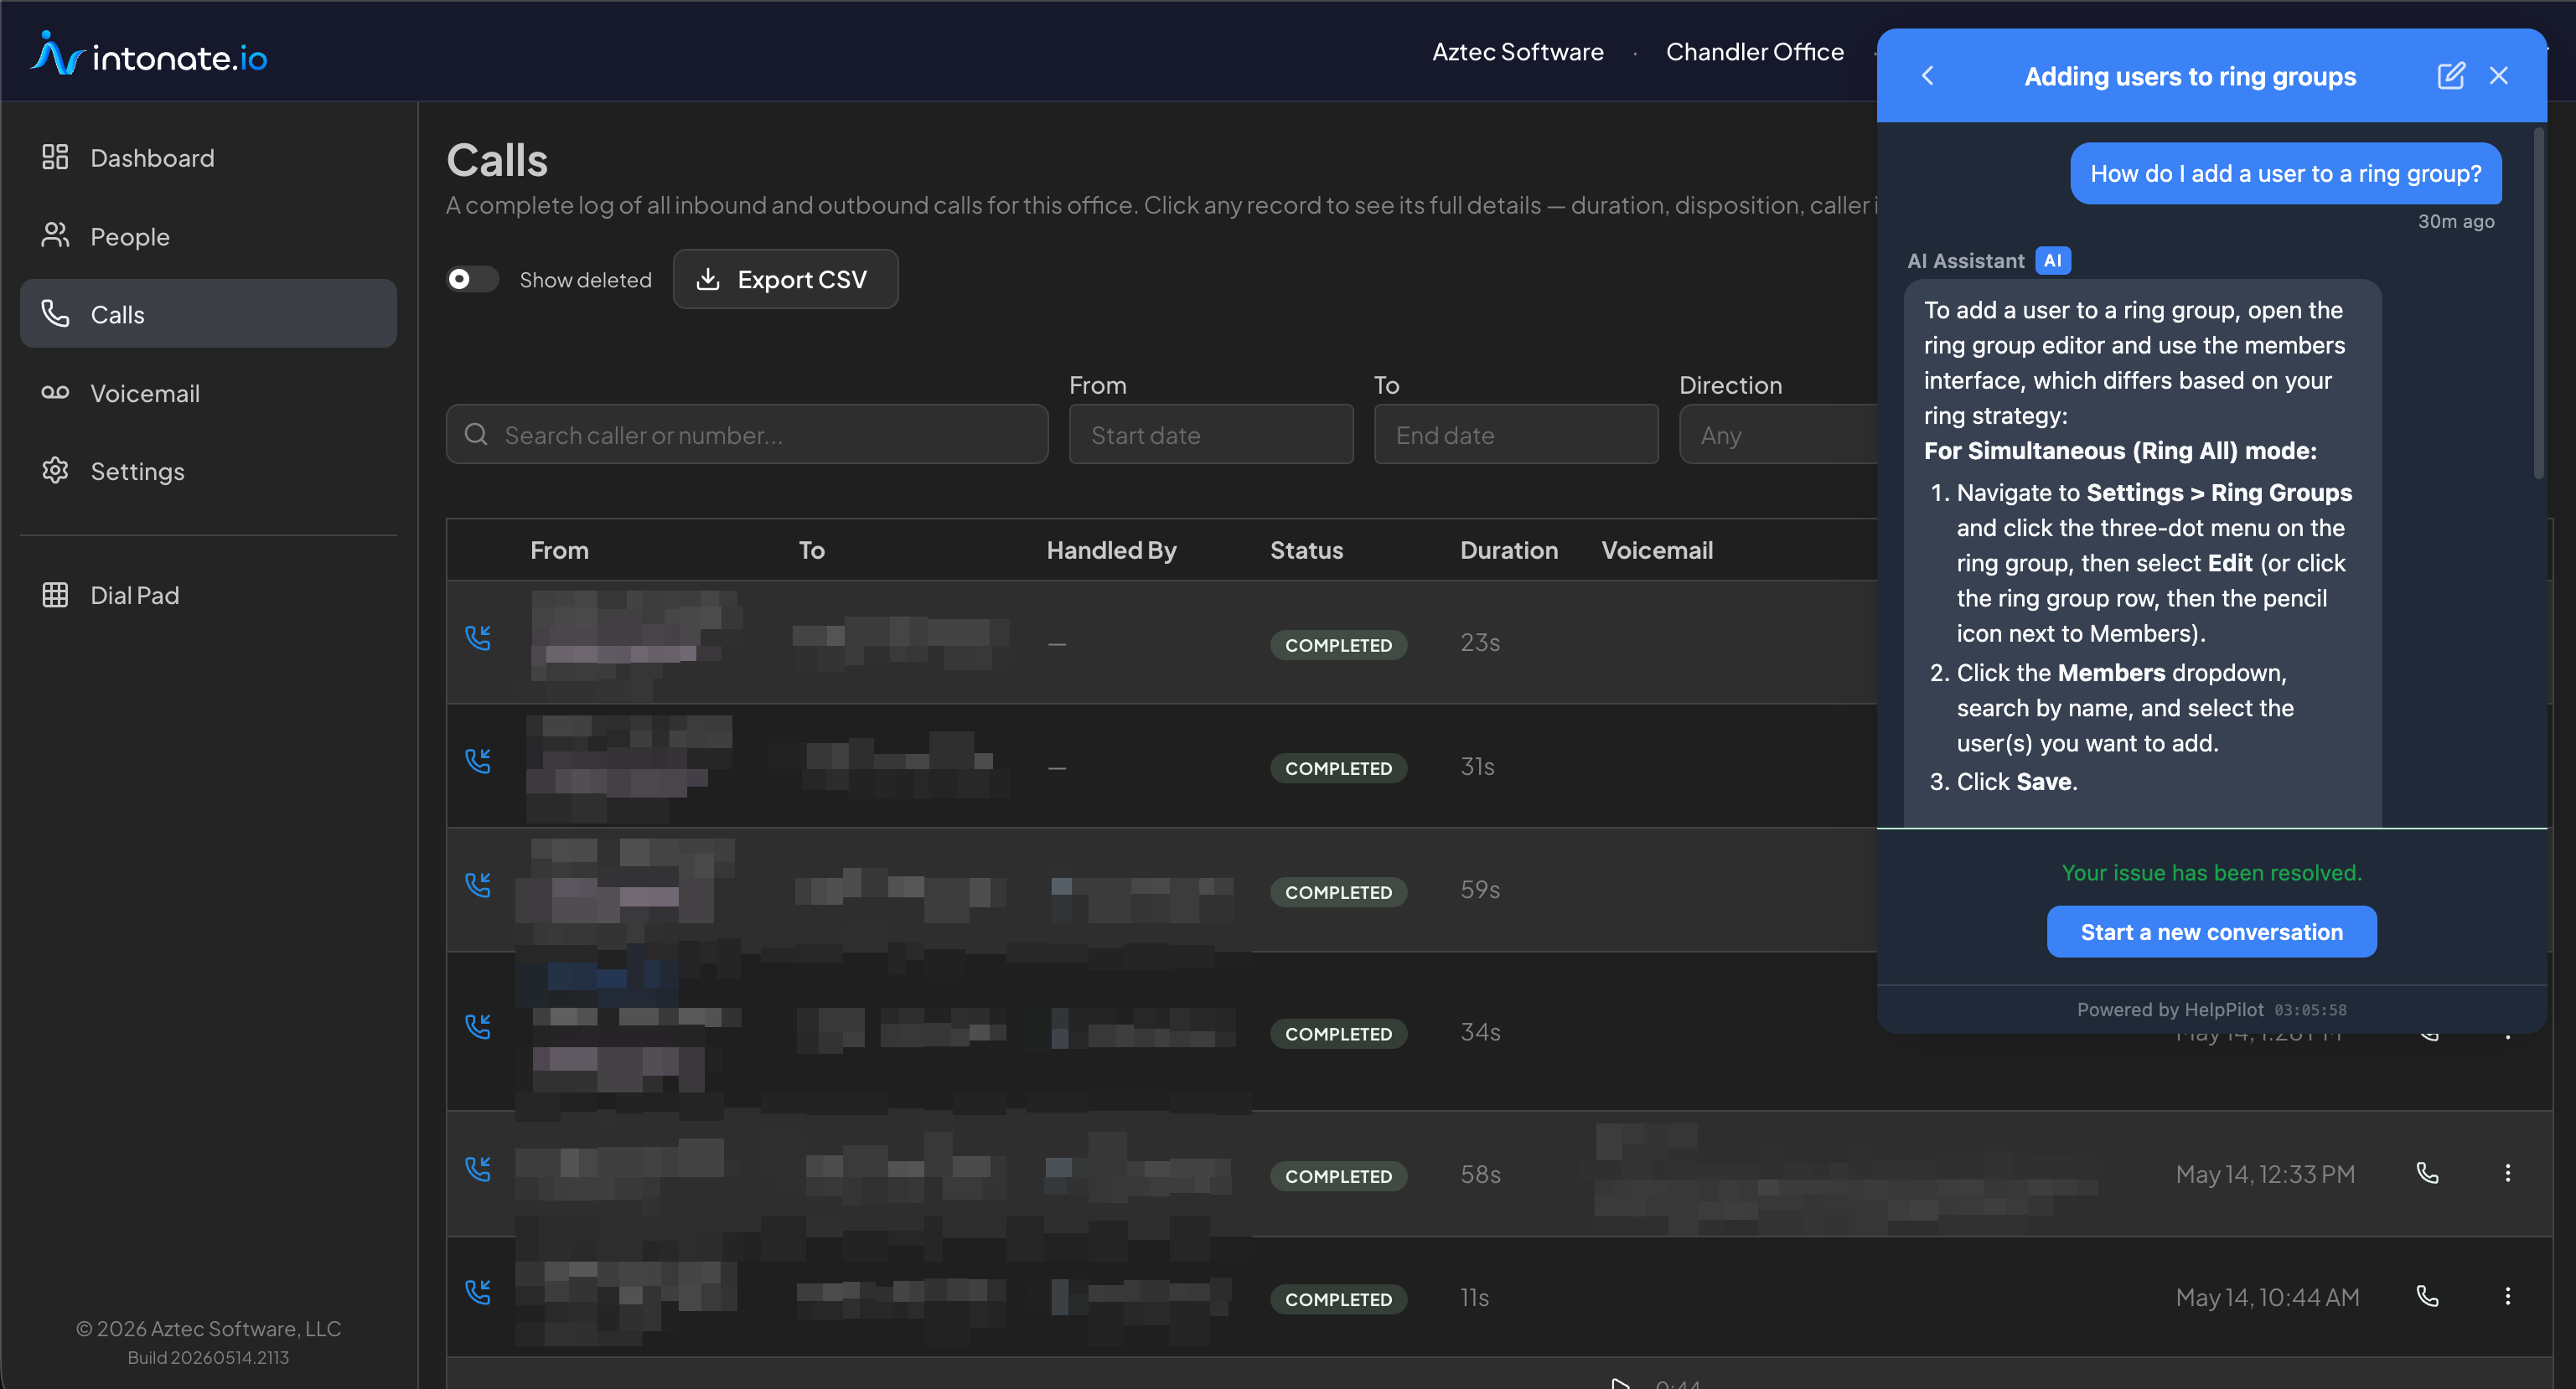
Task: Click the From column header
Action: click(x=559, y=550)
